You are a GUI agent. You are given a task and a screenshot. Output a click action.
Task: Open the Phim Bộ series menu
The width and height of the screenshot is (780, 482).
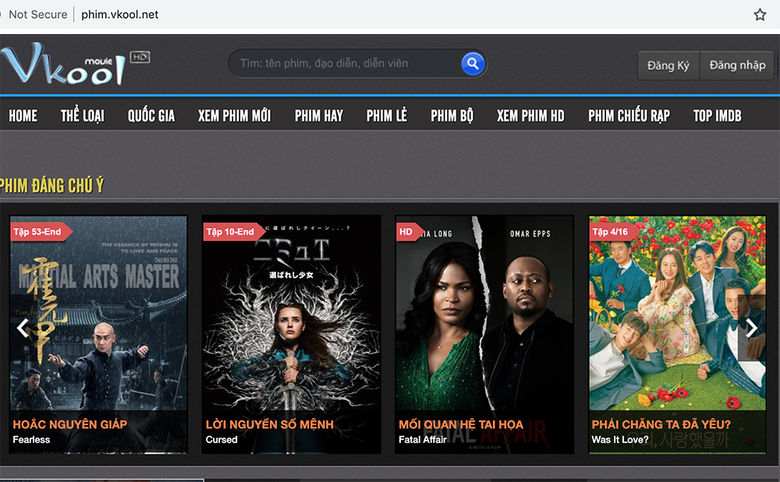[452, 116]
